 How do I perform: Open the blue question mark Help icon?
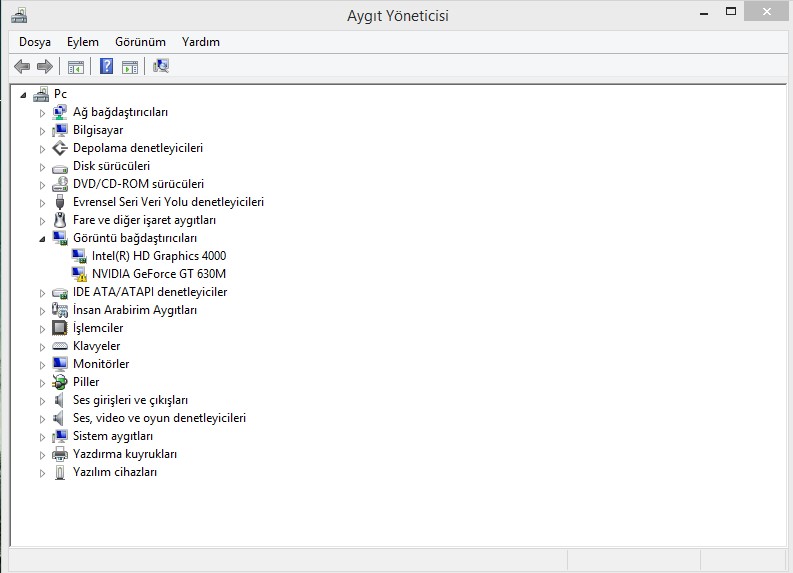point(106,66)
